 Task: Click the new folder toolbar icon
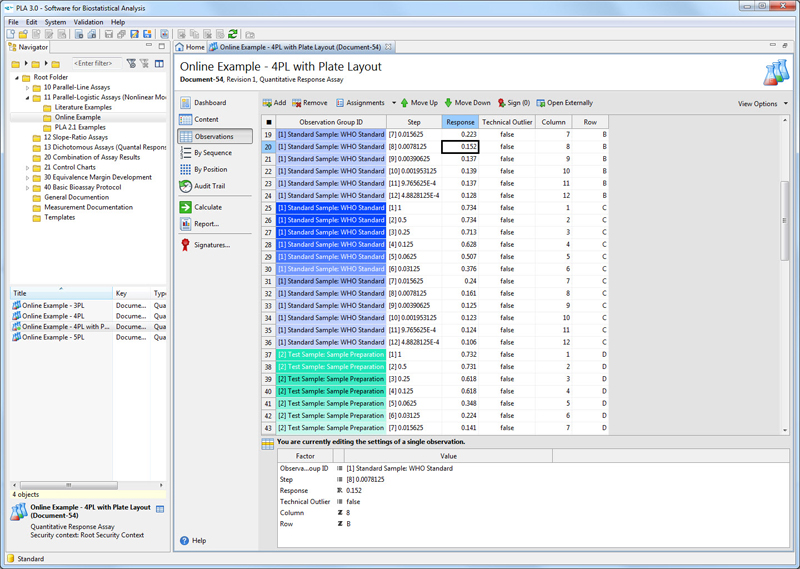(23, 34)
